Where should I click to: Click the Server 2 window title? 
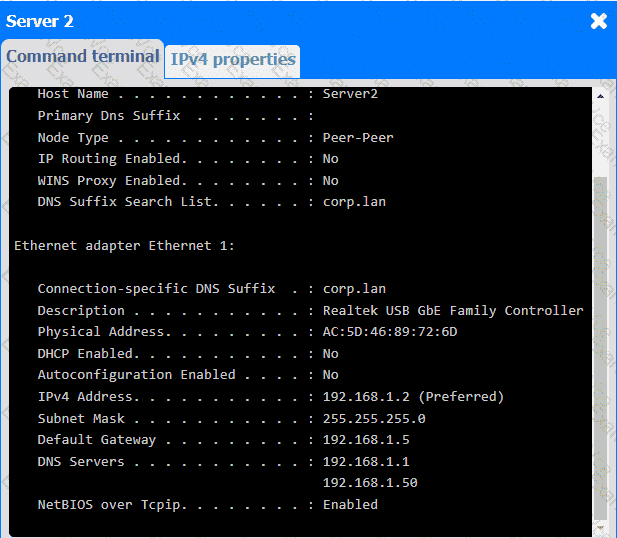click(40, 21)
